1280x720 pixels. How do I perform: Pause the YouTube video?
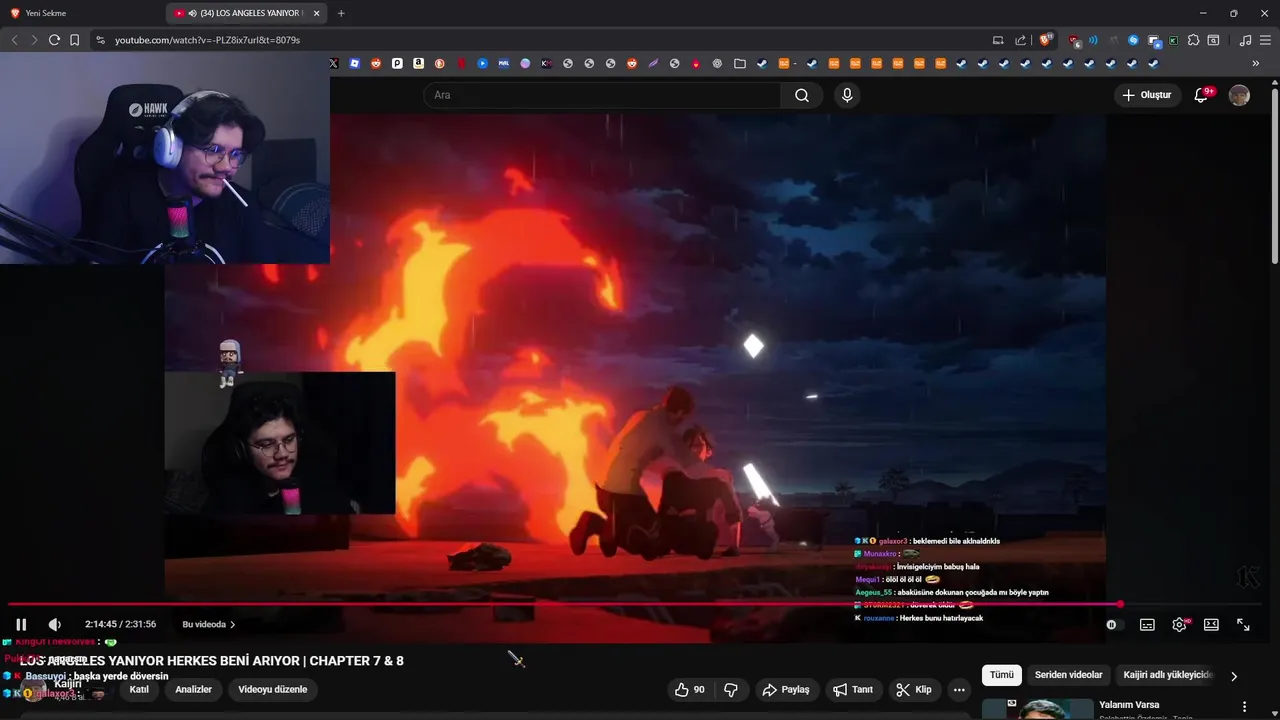point(21,624)
